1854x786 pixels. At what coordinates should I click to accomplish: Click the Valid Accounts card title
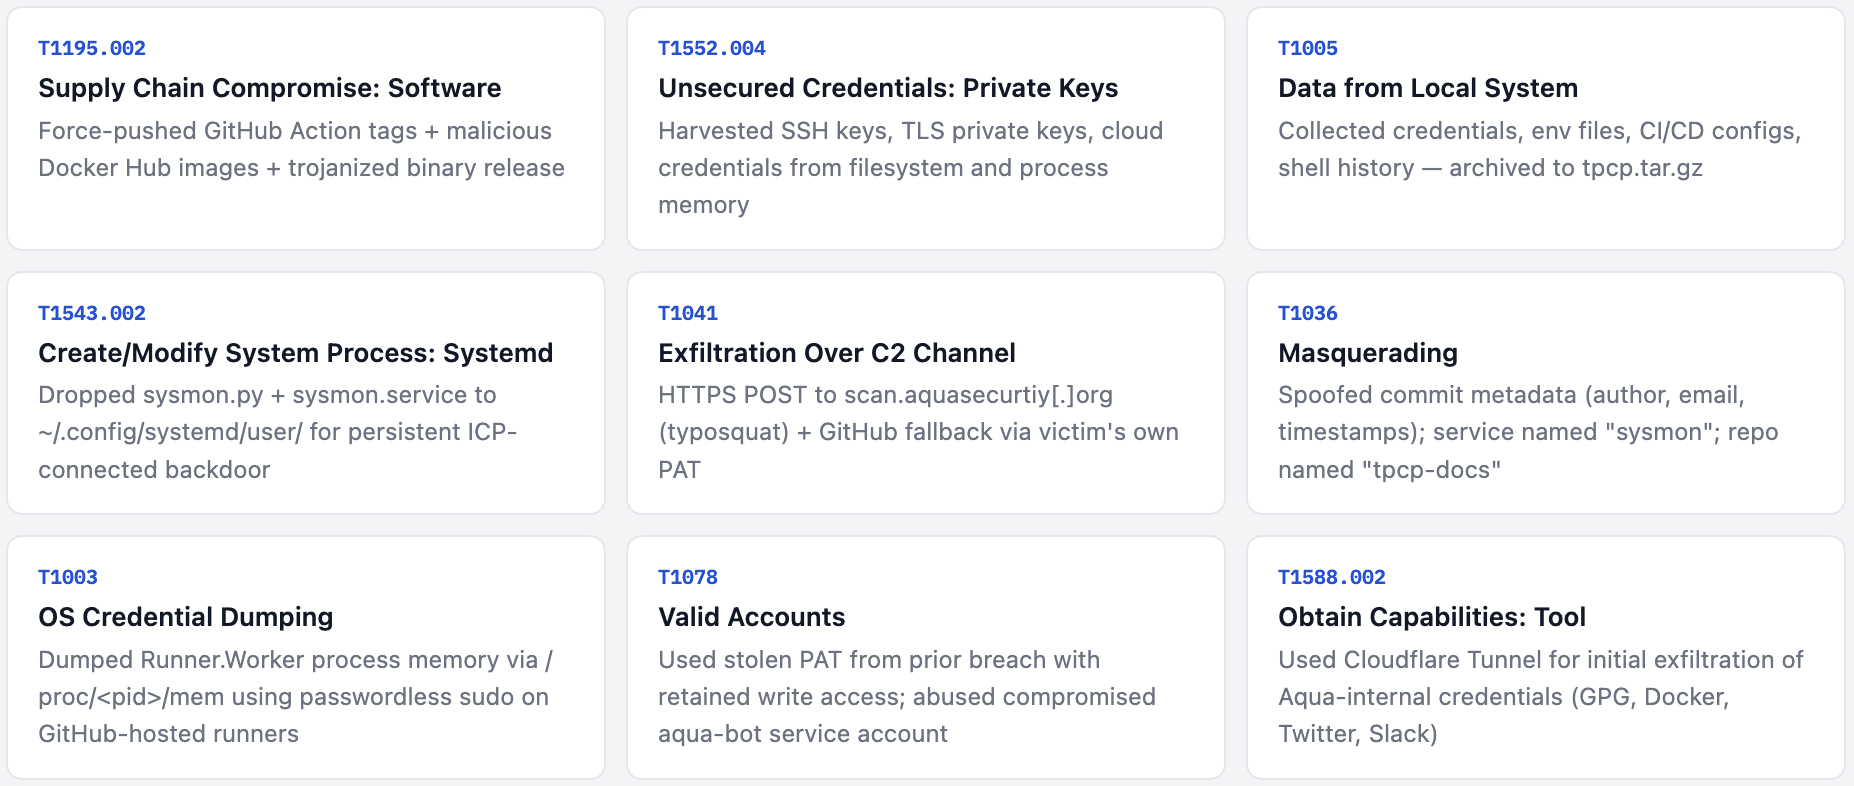tap(752, 617)
